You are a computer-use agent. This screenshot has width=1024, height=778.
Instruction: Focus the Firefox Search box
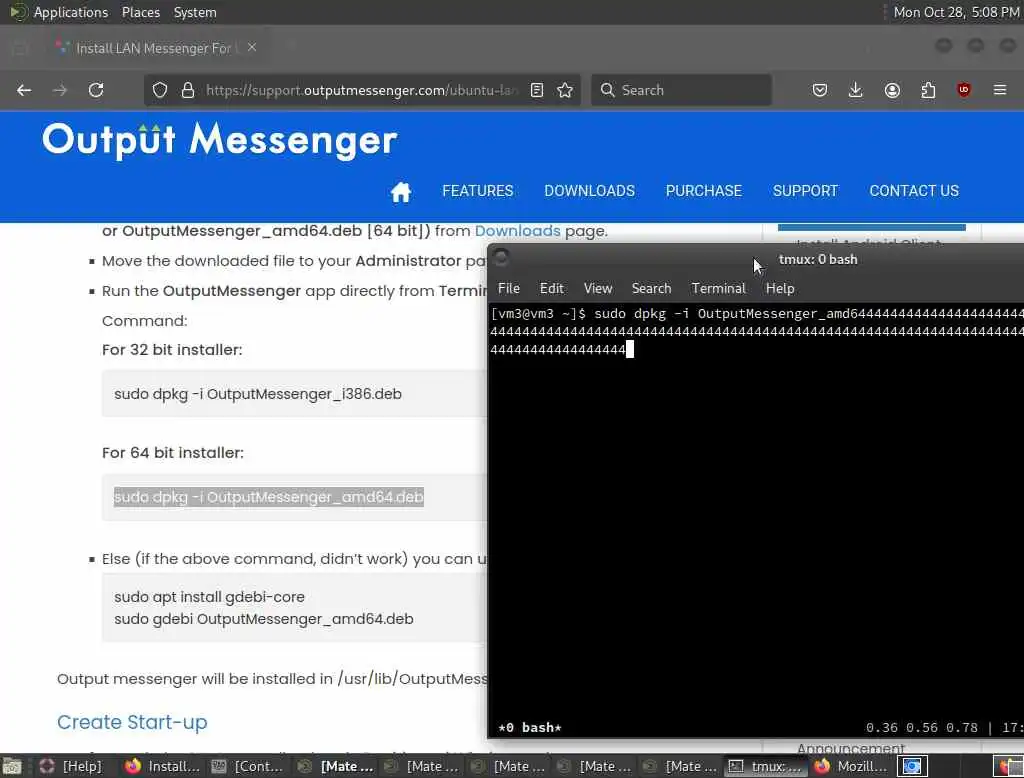point(681,90)
